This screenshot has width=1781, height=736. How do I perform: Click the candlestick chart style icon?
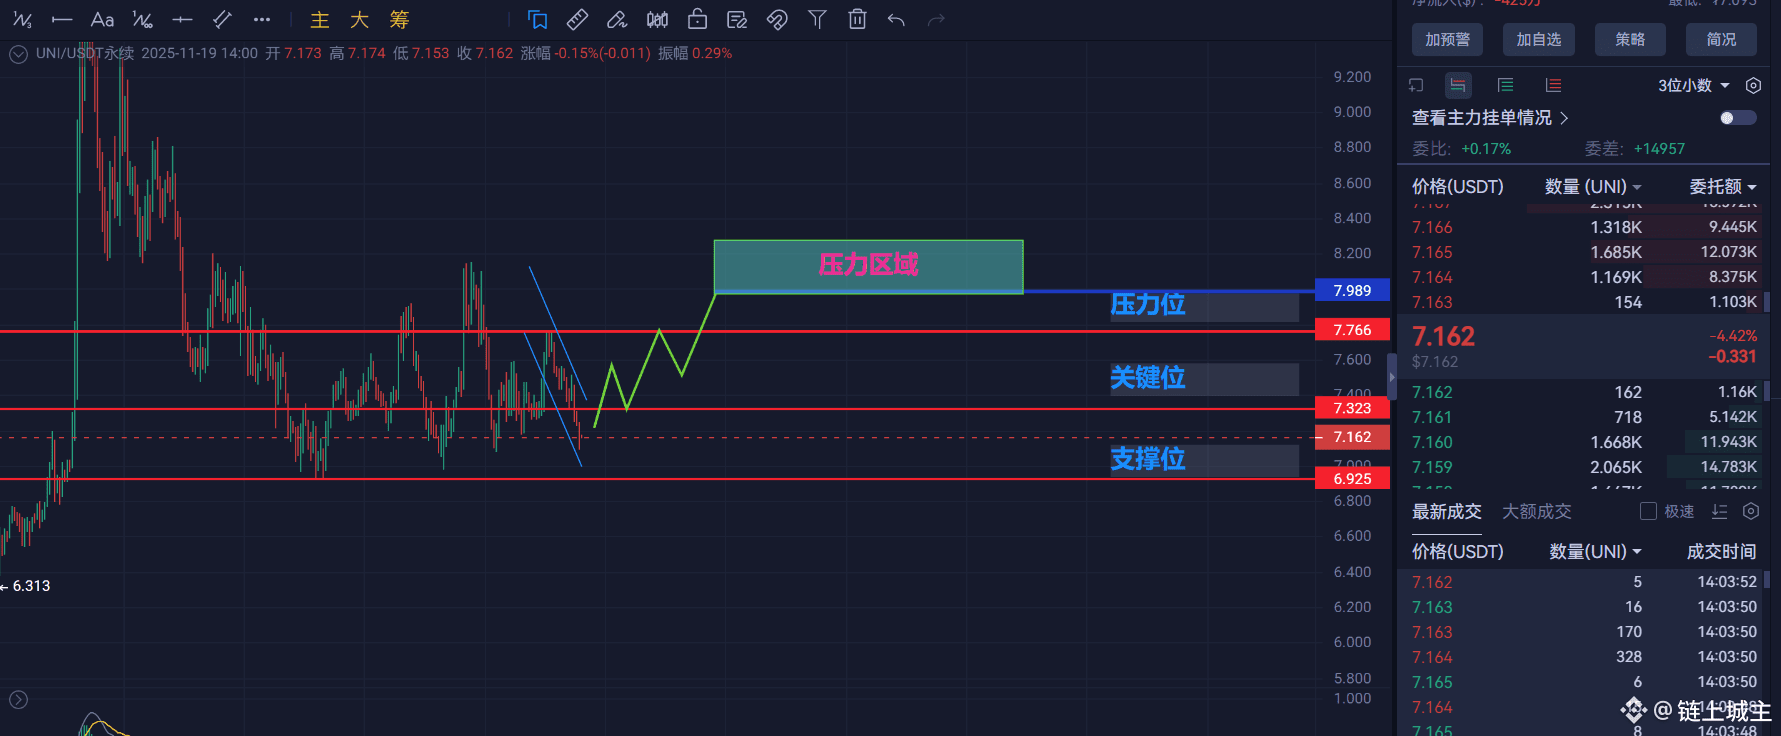657,20
